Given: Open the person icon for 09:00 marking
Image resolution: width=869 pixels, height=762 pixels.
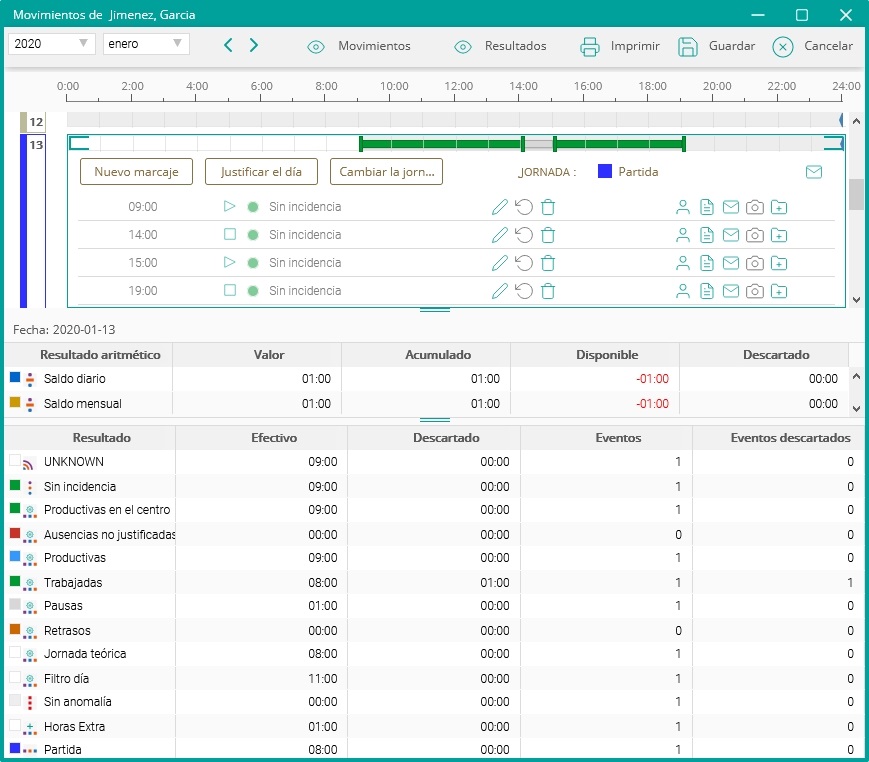Looking at the screenshot, I should 683,207.
